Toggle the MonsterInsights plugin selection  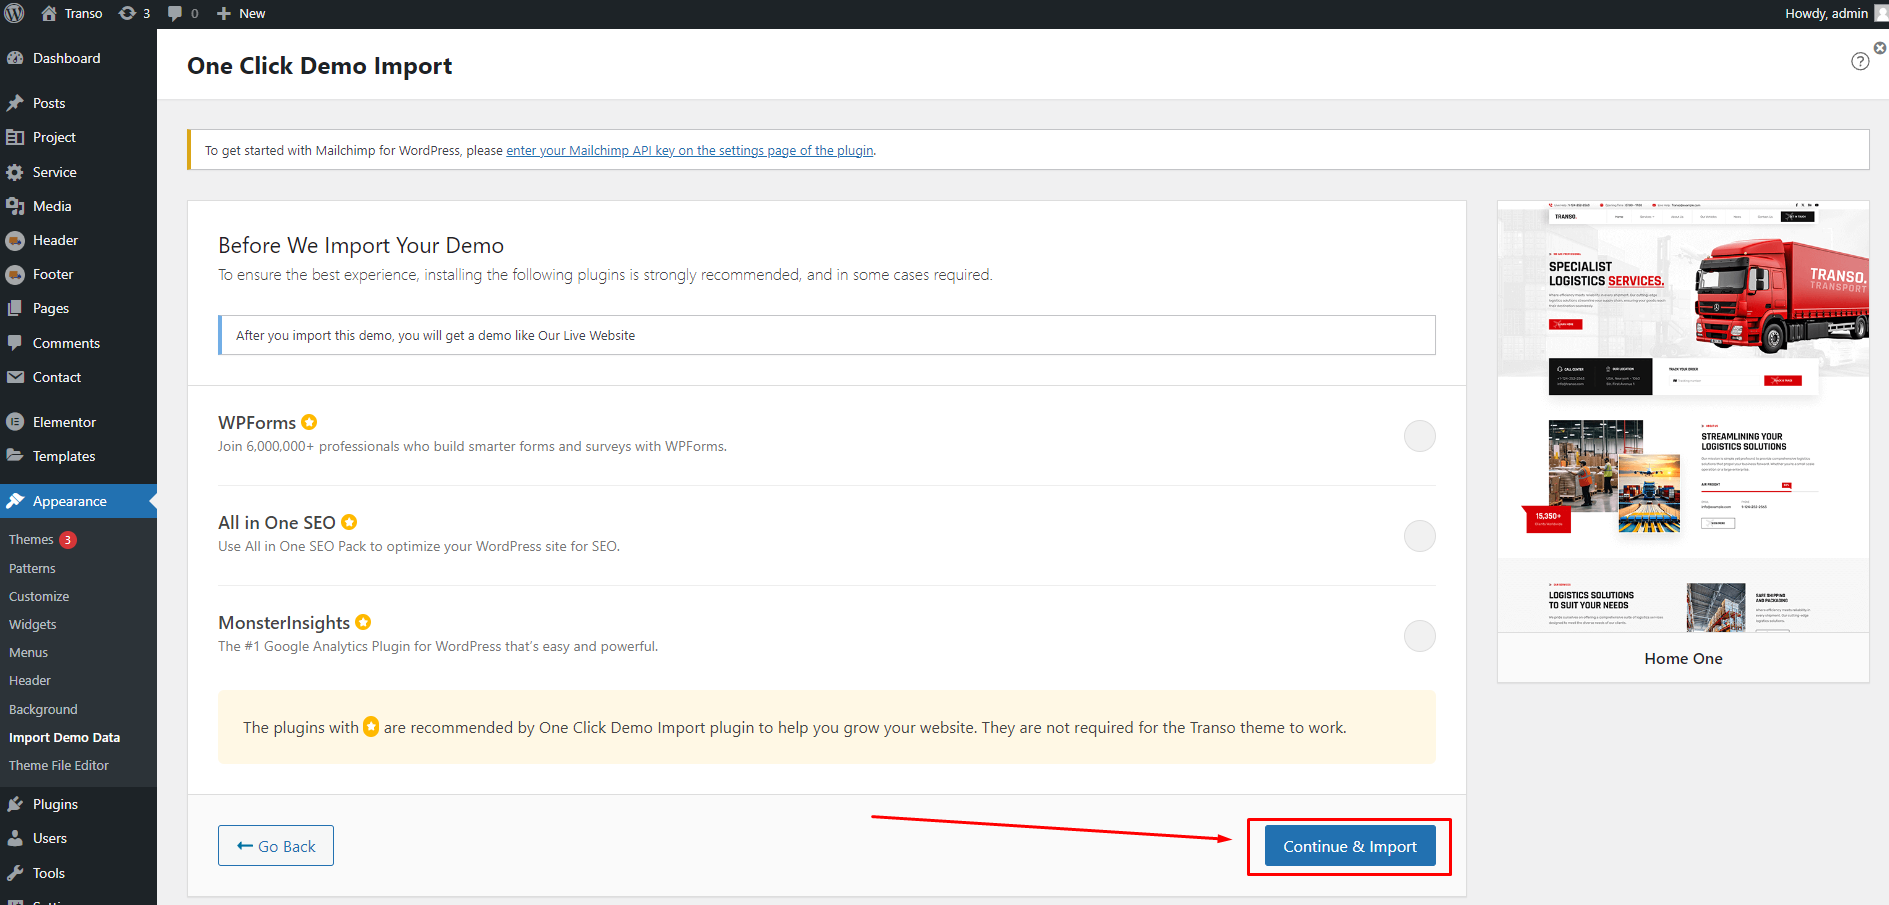1420,636
